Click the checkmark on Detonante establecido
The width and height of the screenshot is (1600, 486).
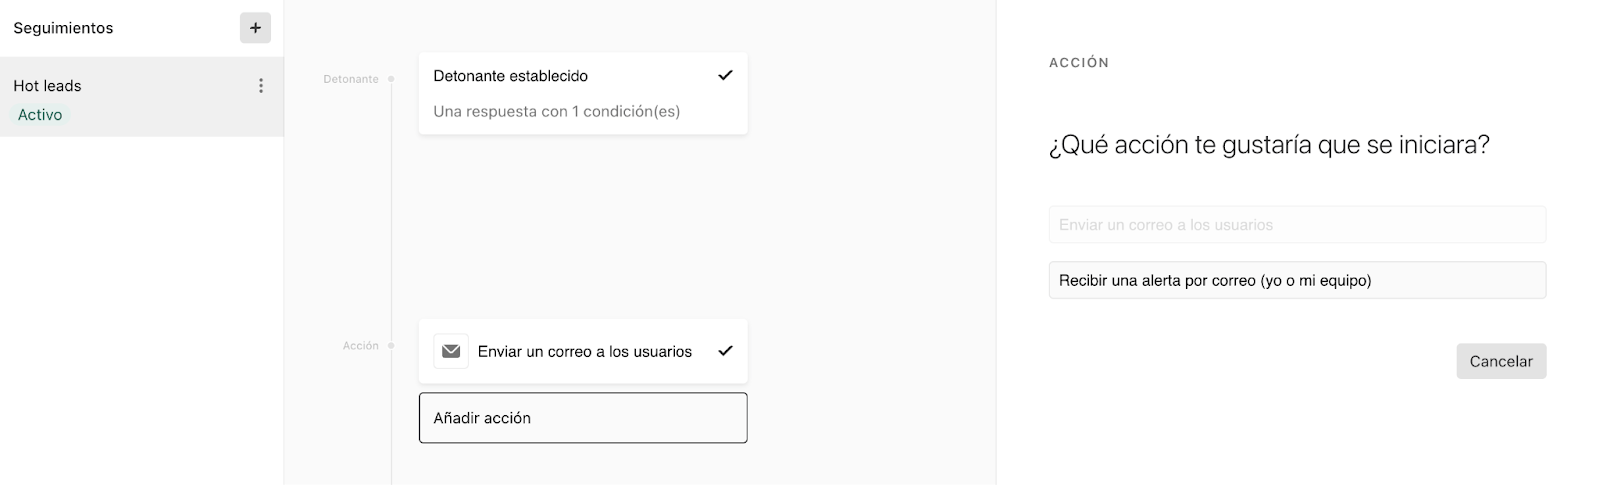click(x=725, y=75)
